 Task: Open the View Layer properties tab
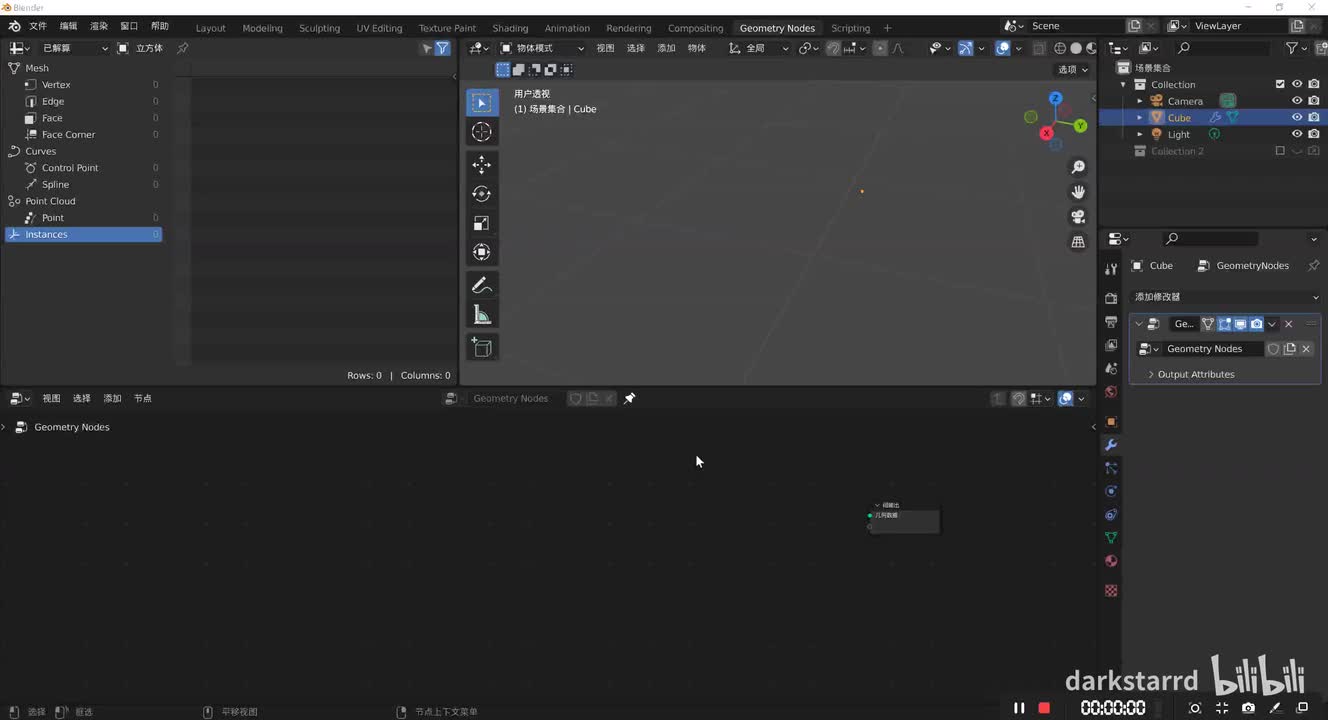pyautogui.click(x=1111, y=345)
